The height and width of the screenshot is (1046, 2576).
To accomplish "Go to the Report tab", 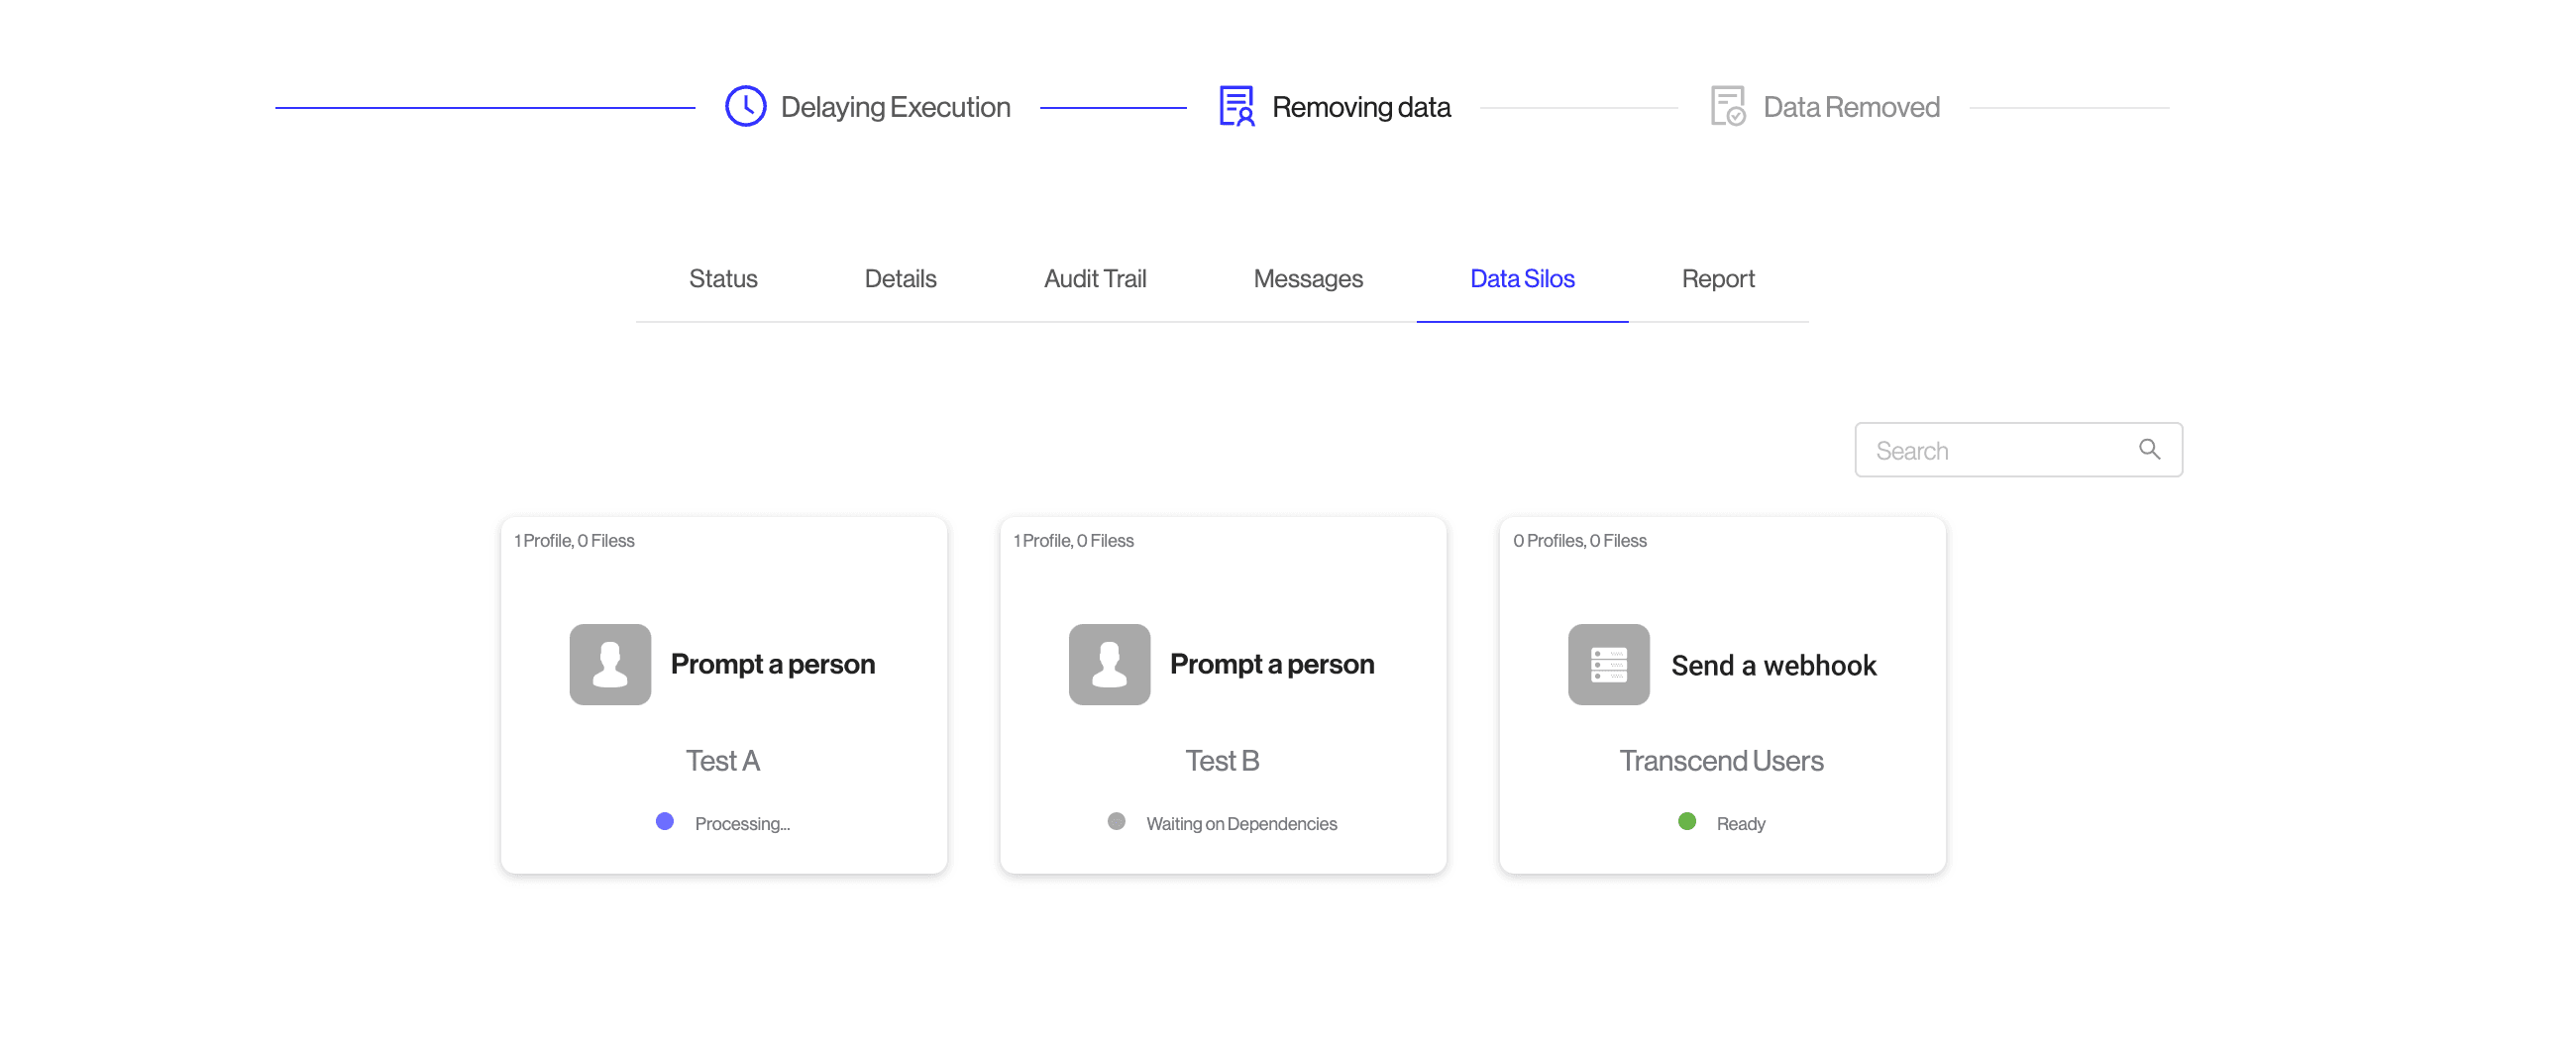I will [x=1718, y=279].
